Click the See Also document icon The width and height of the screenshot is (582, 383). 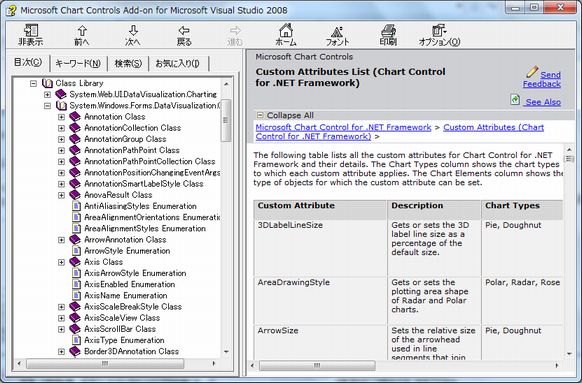515,99
